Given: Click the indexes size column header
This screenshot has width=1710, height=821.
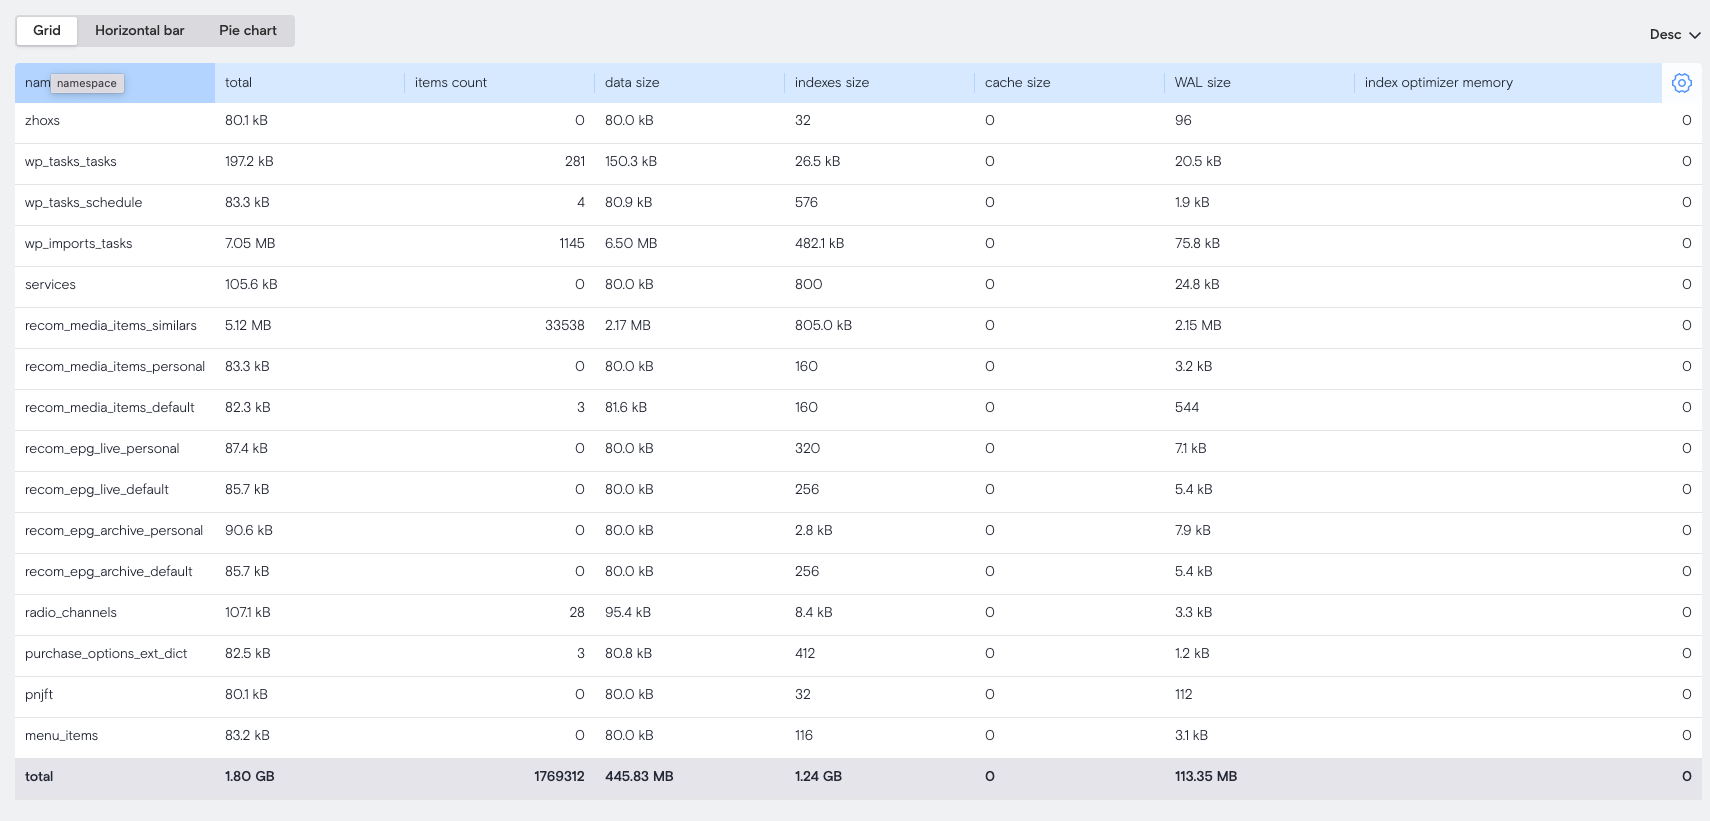Looking at the screenshot, I should point(832,83).
